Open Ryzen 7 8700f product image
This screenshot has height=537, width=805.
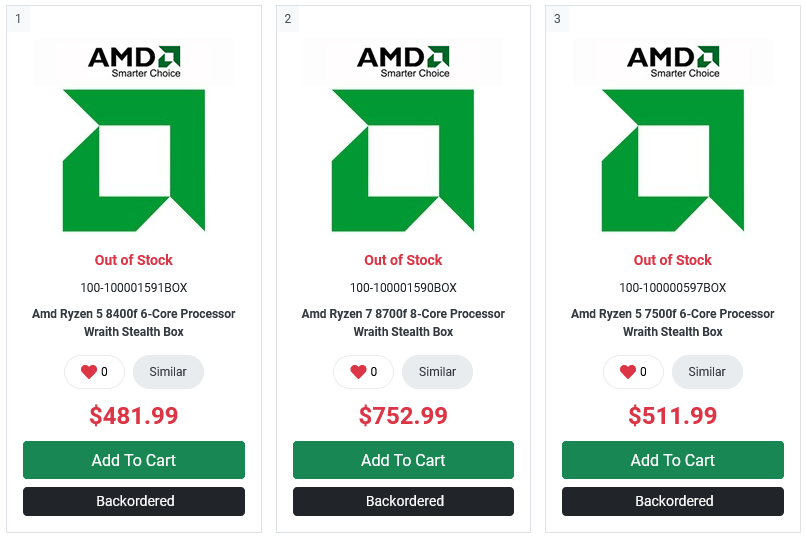(x=403, y=160)
